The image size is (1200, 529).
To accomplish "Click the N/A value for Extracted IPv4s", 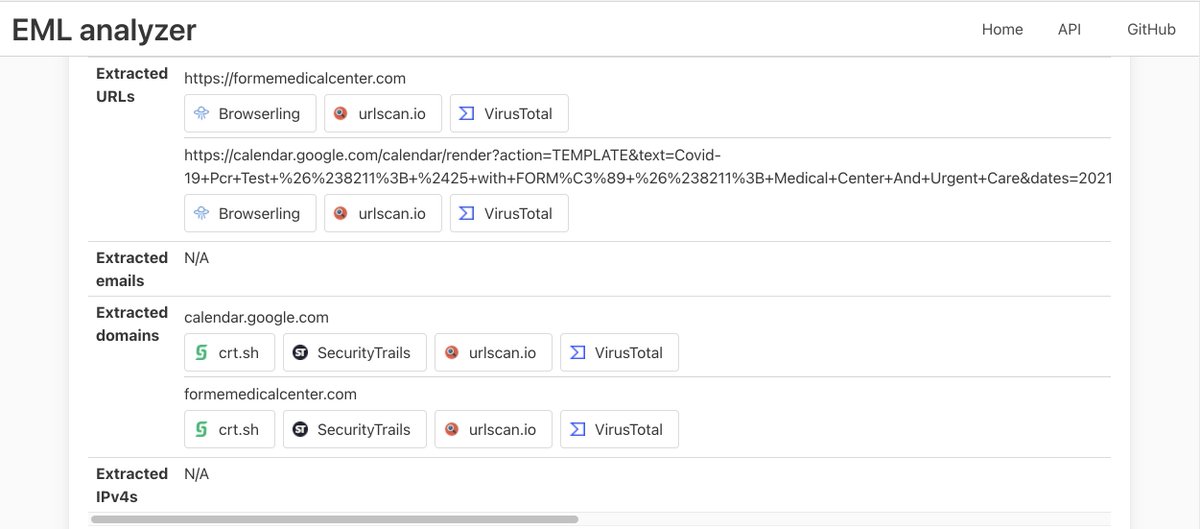I will pyautogui.click(x=197, y=474).
